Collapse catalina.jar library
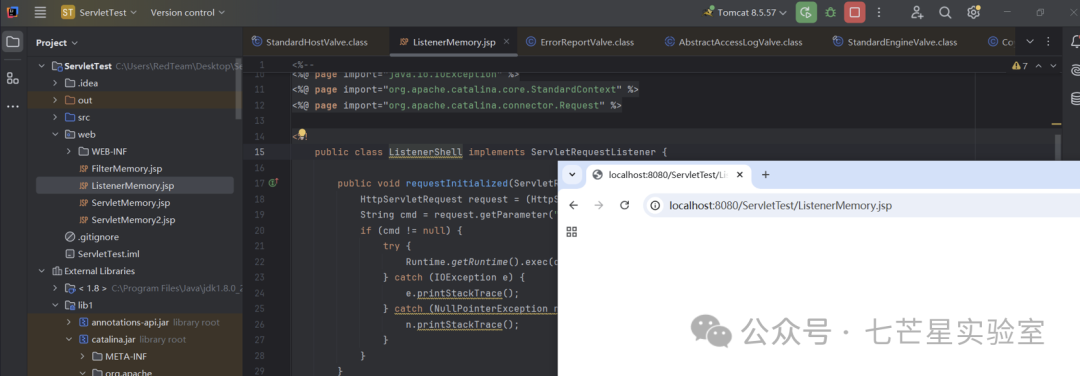The height and width of the screenshot is (376, 1080). (x=69, y=340)
